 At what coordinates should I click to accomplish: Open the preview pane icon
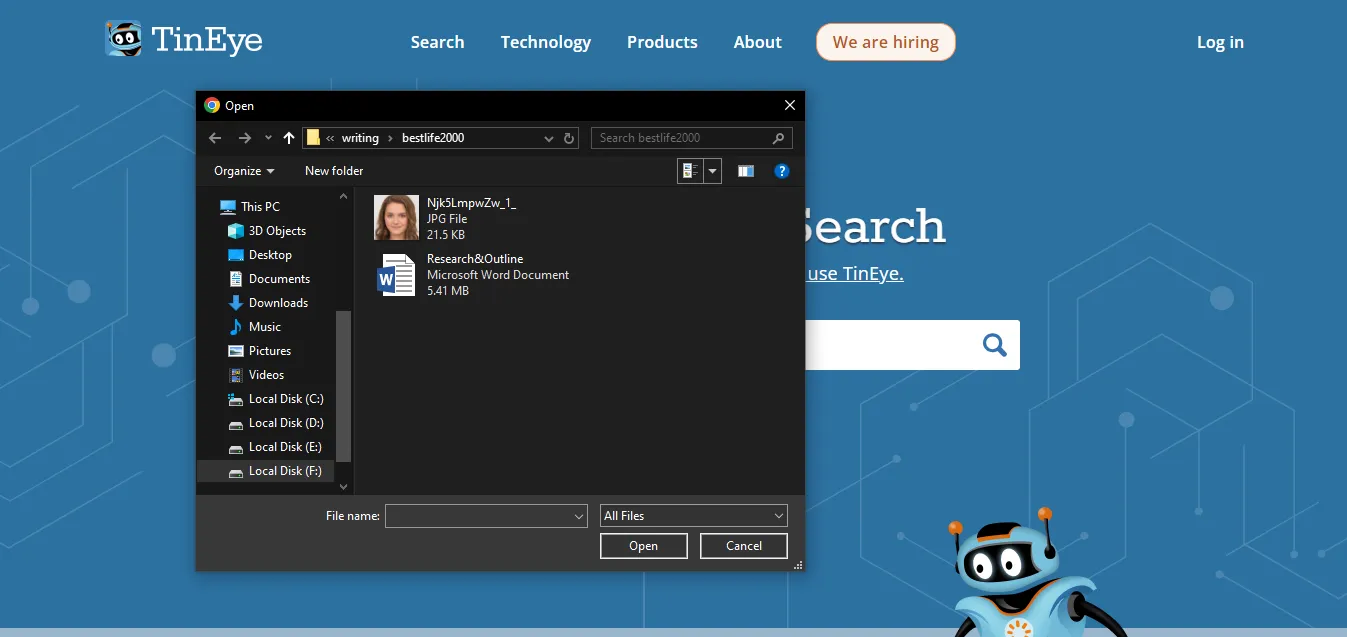pyautogui.click(x=745, y=171)
